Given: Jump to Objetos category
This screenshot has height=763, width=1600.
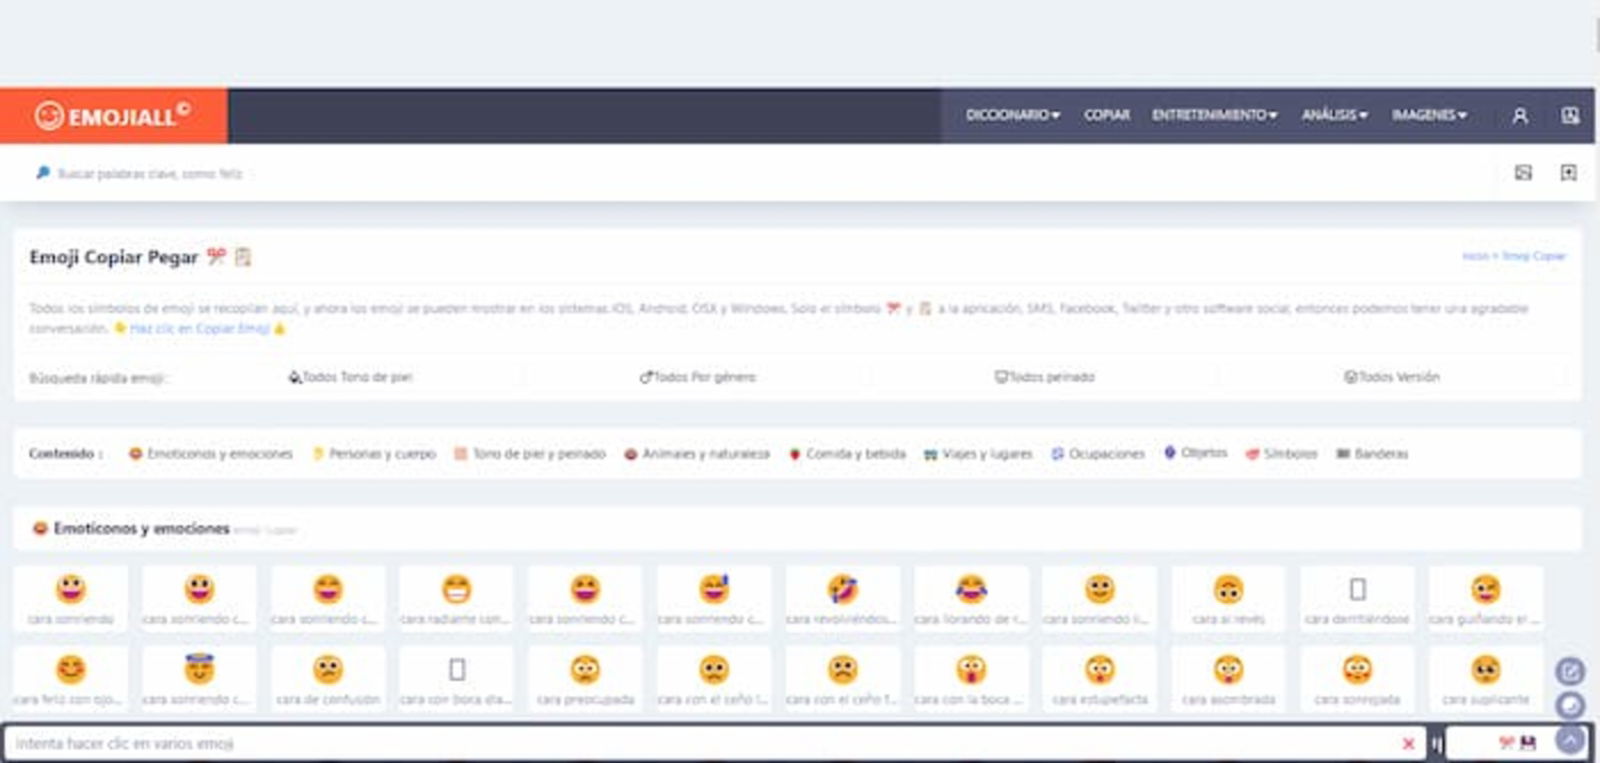Looking at the screenshot, I should [x=1195, y=453].
